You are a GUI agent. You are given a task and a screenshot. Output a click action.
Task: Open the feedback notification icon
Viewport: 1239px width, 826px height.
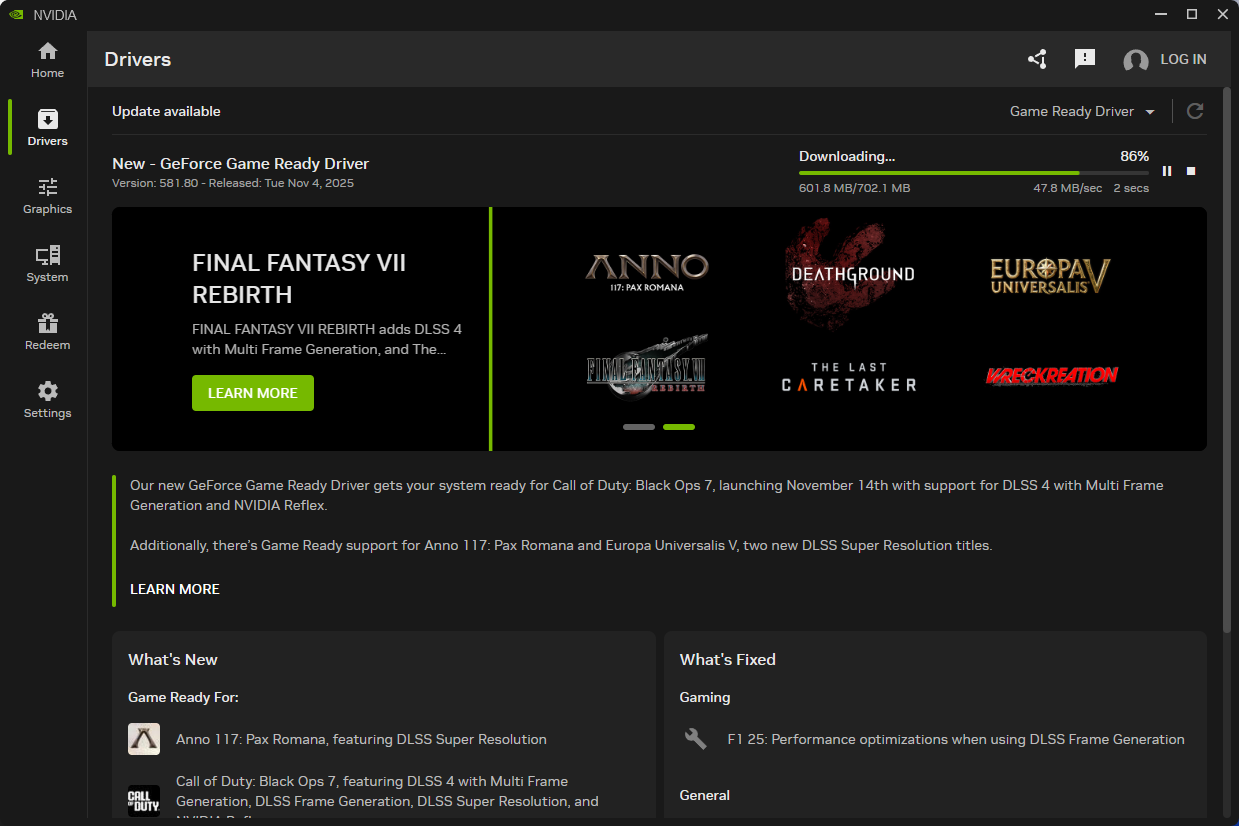pyautogui.click(x=1085, y=59)
